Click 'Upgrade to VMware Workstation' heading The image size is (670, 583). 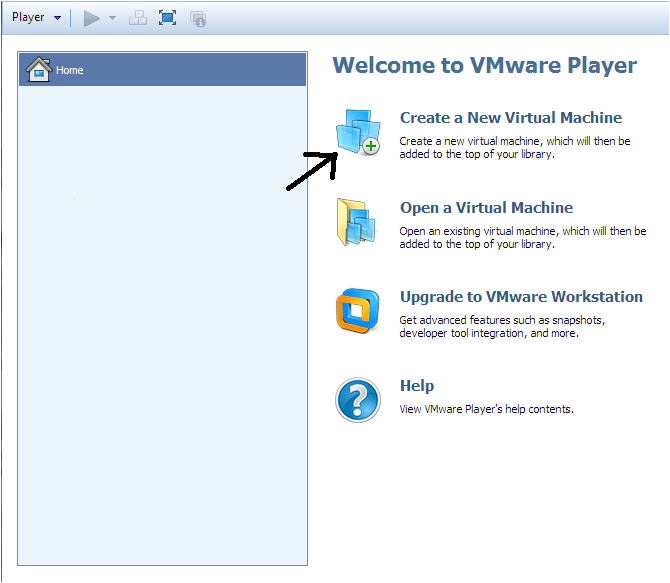(521, 297)
